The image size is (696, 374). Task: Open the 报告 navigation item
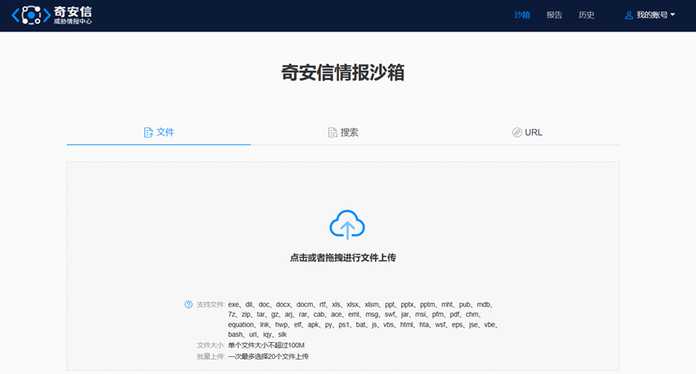[x=554, y=15]
